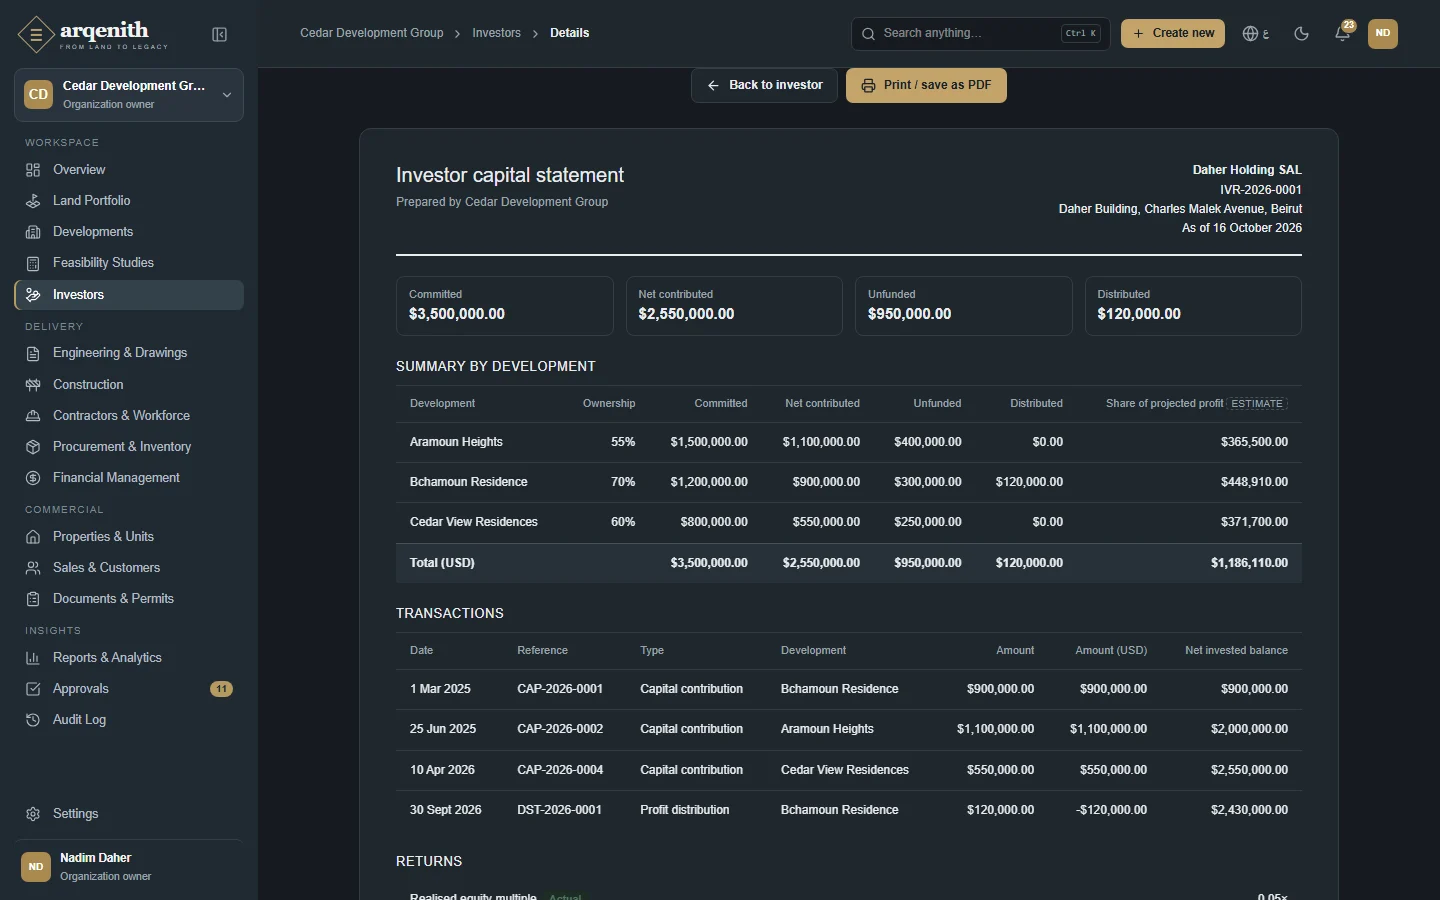Screen dimensions: 1440x900
Task: Click the Approvals count badge 11
Action: pyautogui.click(x=222, y=689)
